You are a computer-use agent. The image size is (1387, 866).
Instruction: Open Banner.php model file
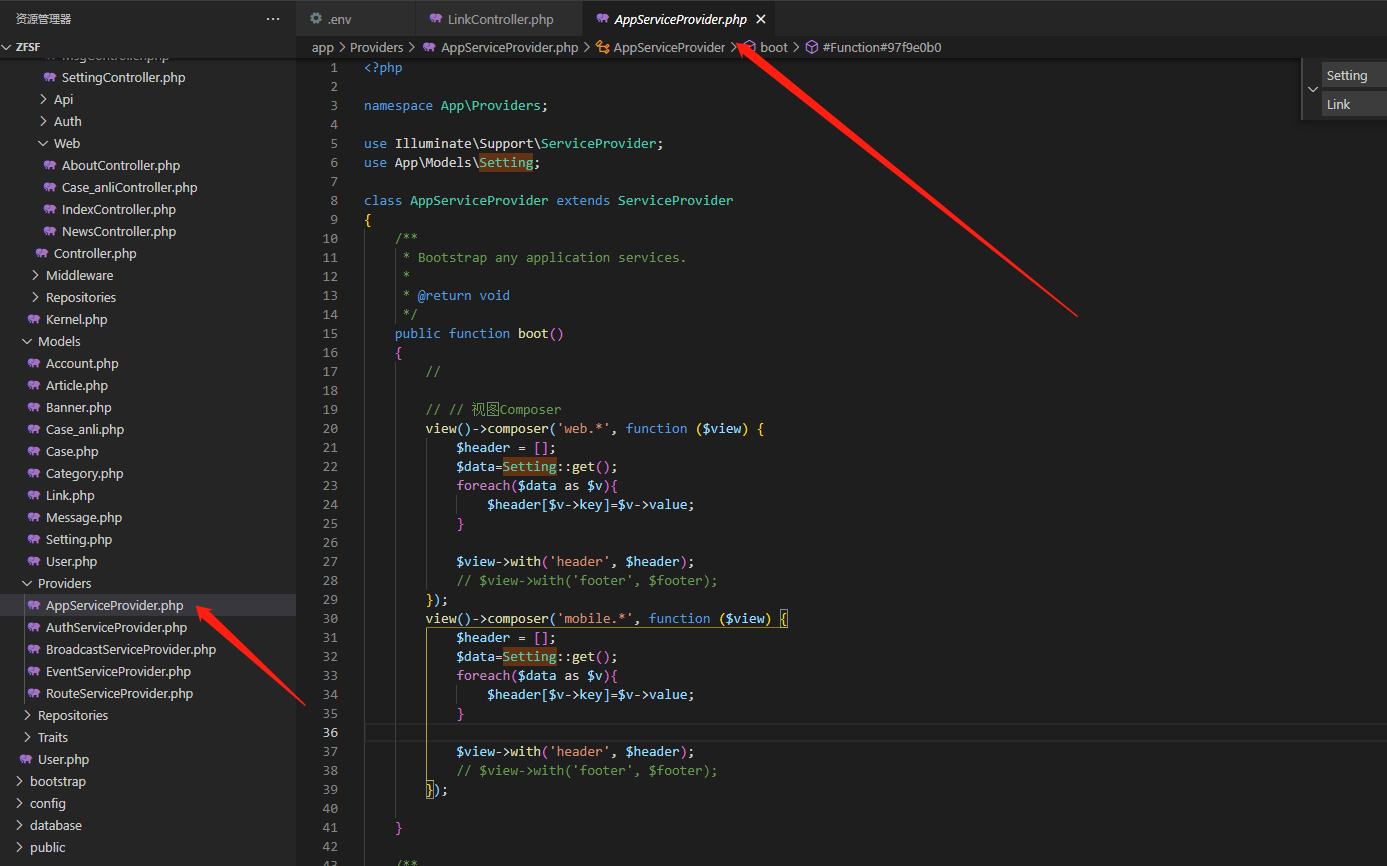(x=78, y=407)
